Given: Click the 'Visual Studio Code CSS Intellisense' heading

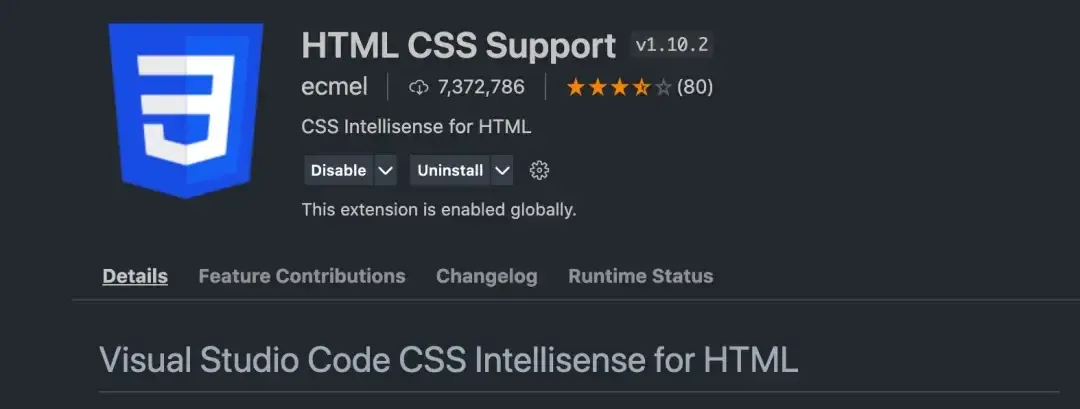Looking at the screenshot, I should [448, 359].
